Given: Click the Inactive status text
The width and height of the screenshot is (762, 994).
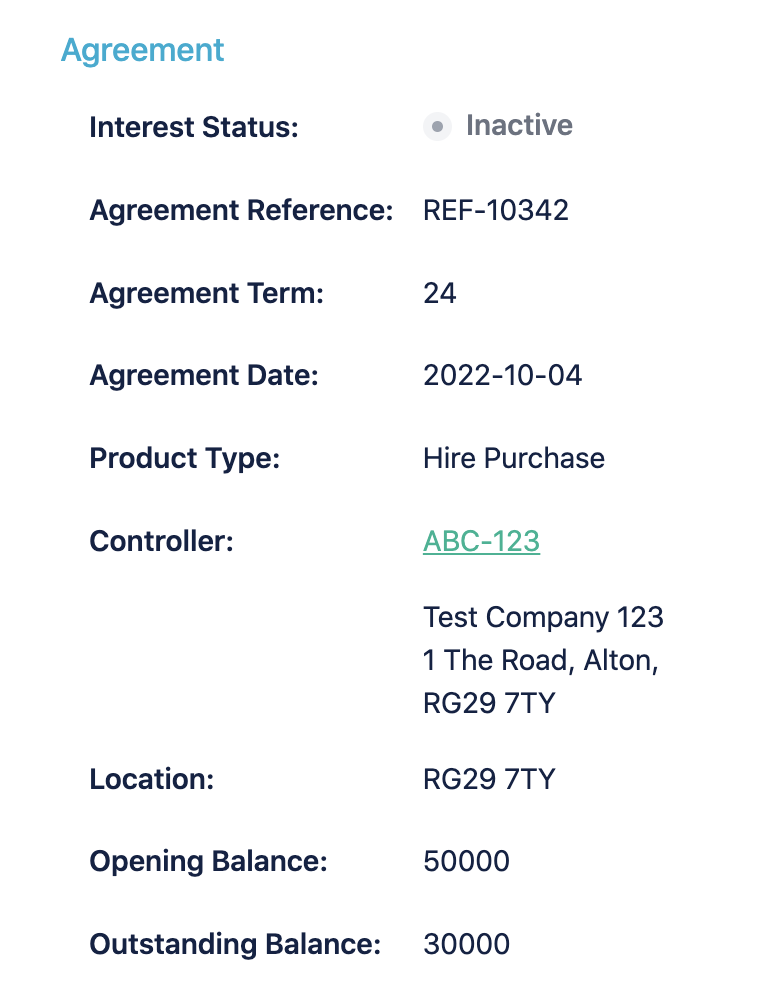Looking at the screenshot, I should click(x=519, y=126).
